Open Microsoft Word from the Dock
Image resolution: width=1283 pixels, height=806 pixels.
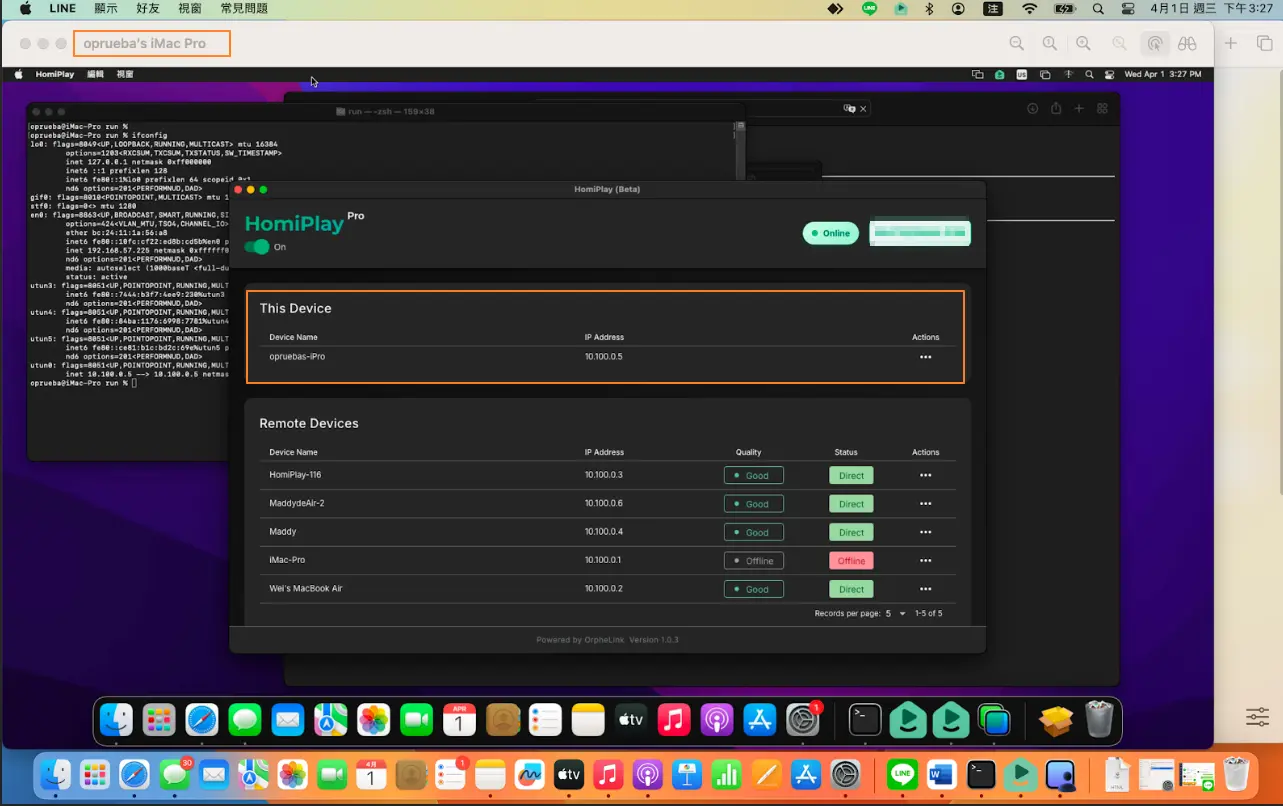[942, 774]
